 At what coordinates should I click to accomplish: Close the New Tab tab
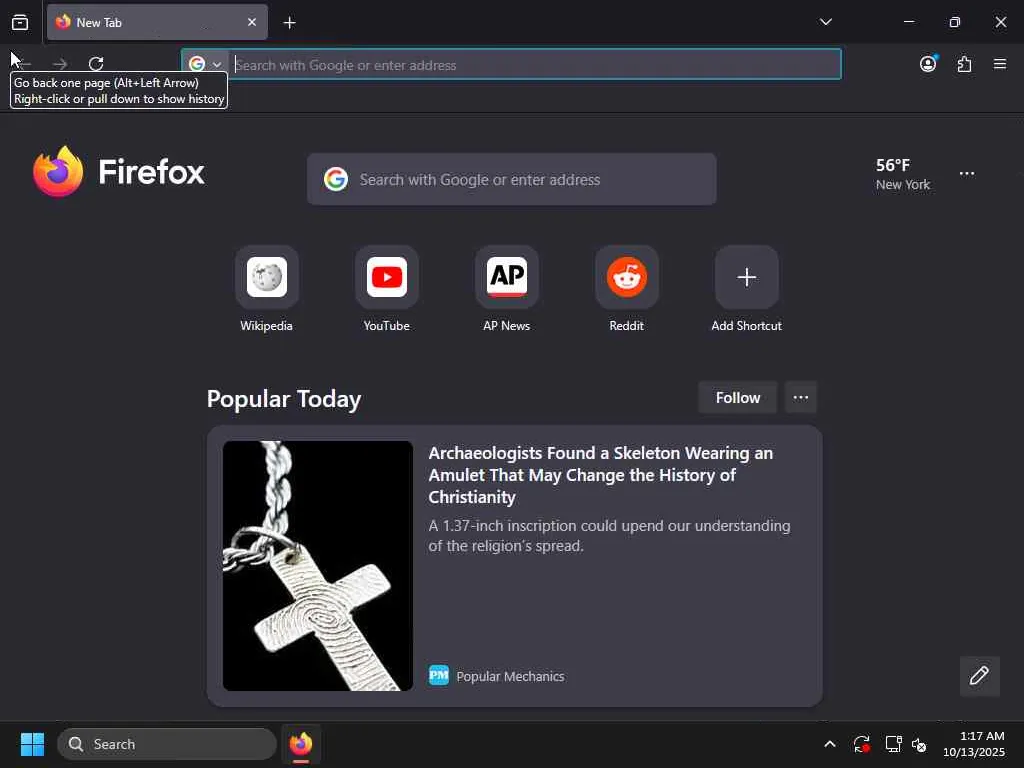[x=252, y=22]
